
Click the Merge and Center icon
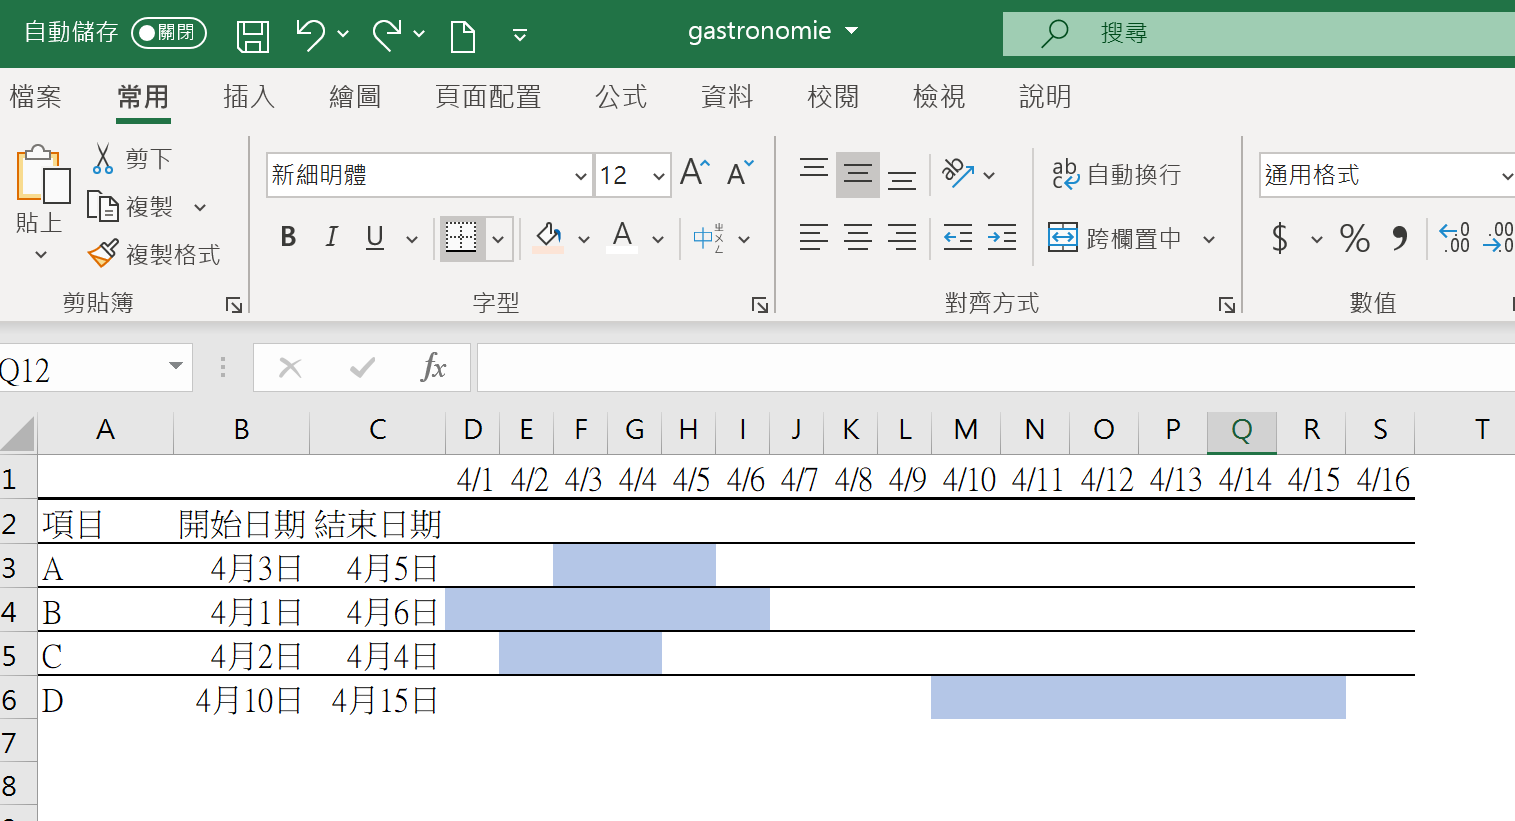[1063, 238]
